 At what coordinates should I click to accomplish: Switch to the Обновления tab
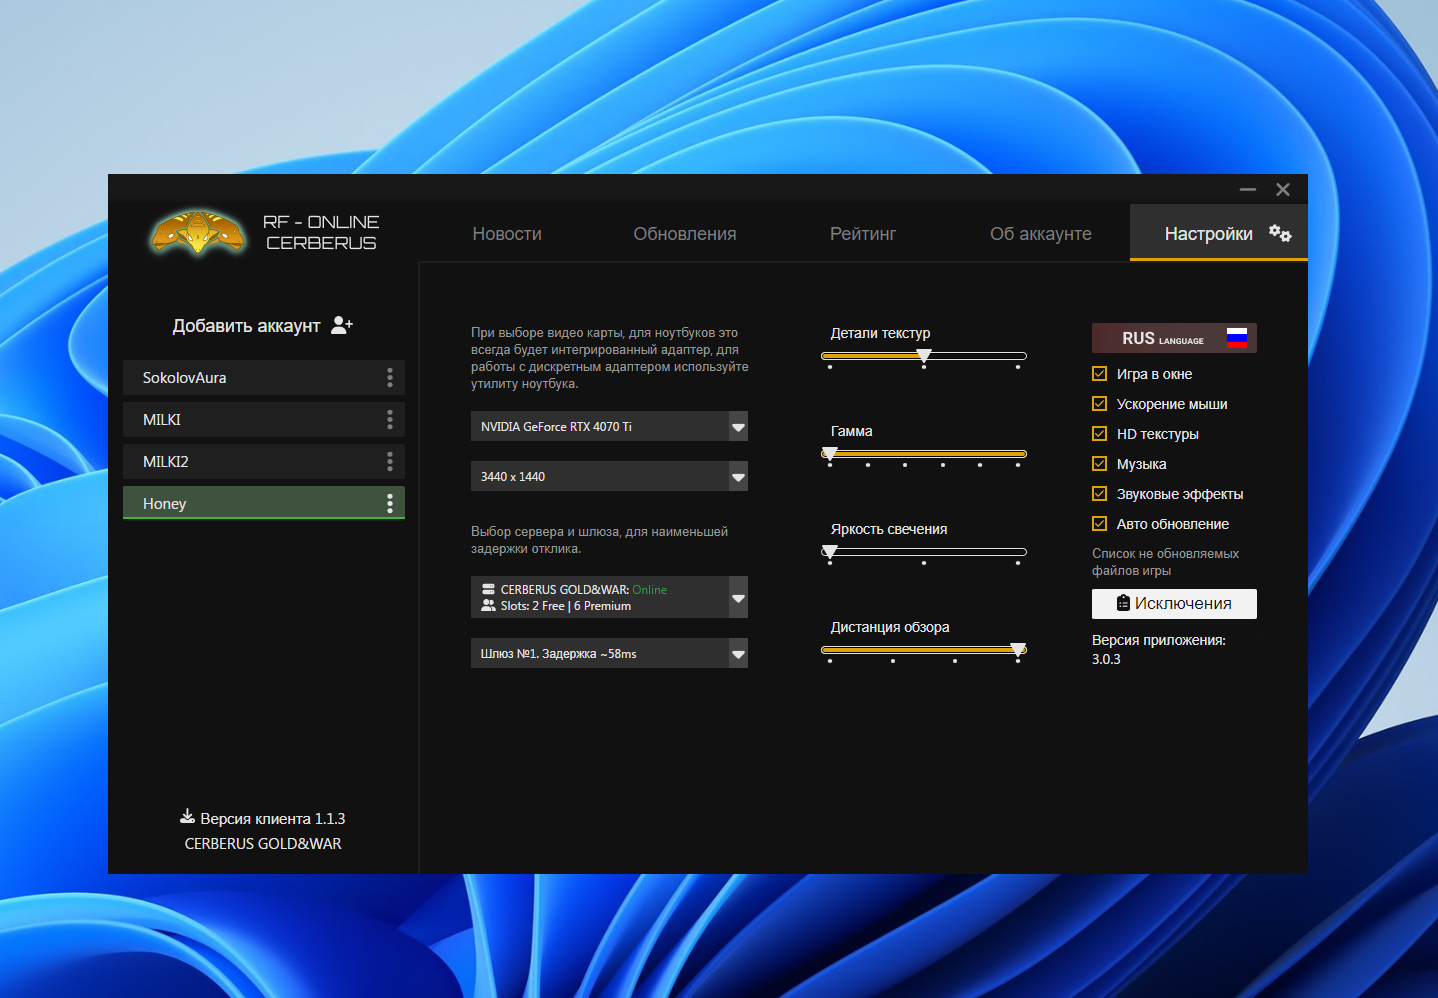(x=685, y=233)
